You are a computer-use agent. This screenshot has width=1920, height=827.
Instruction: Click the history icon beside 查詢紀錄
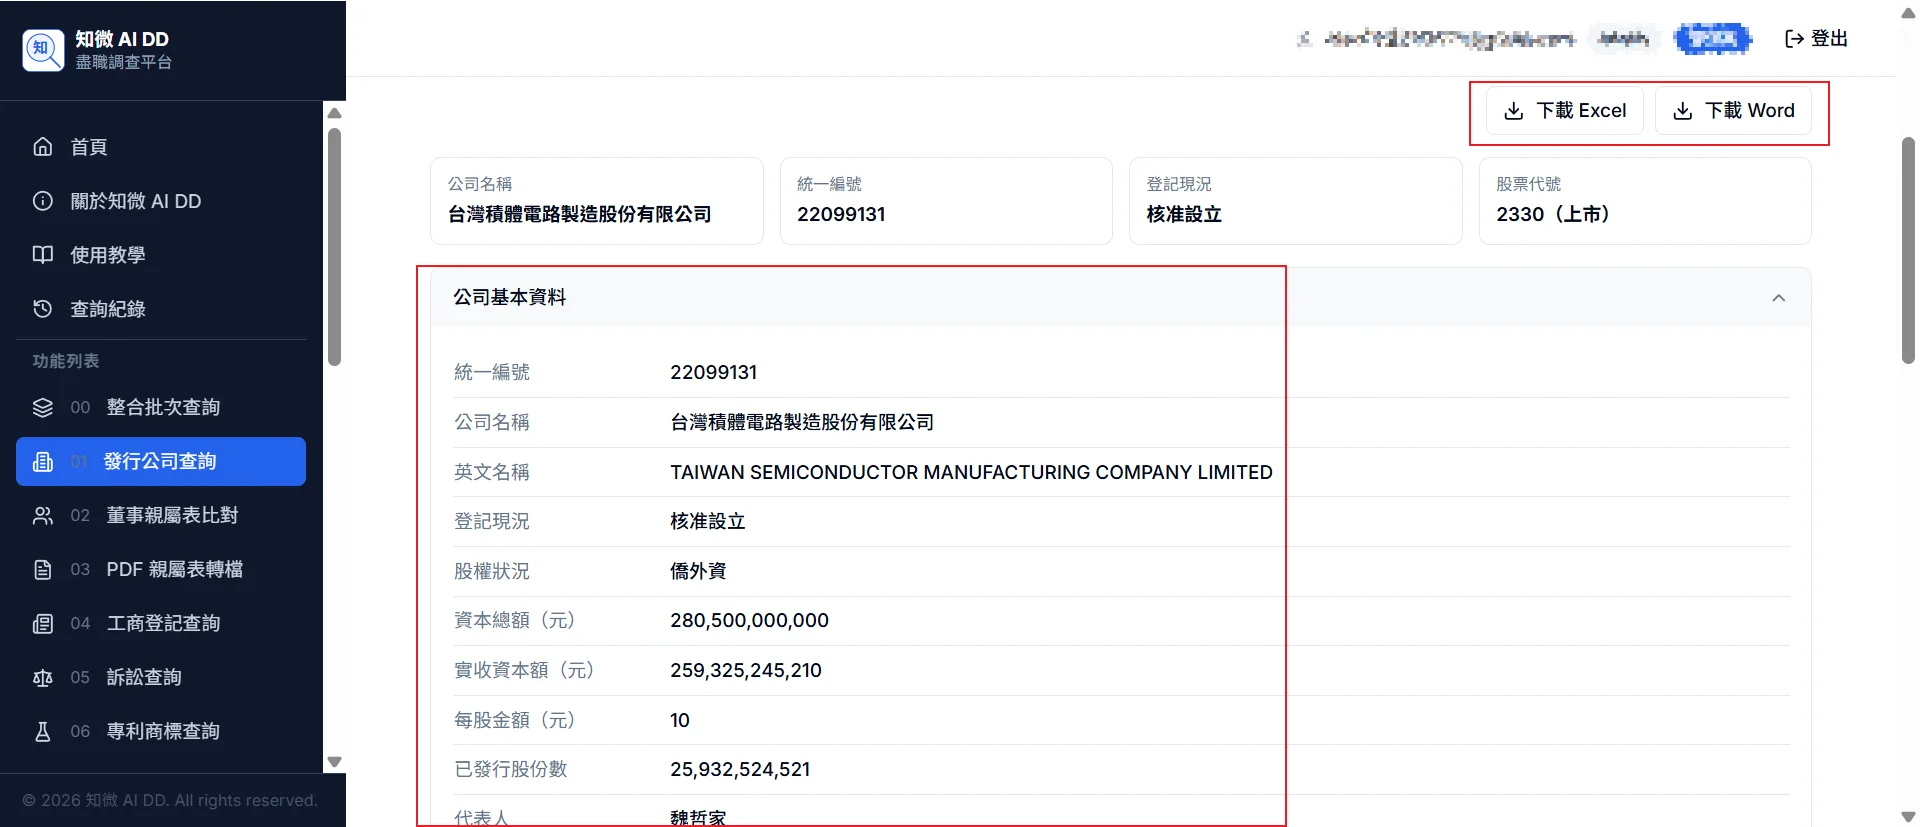[x=43, y=309]
